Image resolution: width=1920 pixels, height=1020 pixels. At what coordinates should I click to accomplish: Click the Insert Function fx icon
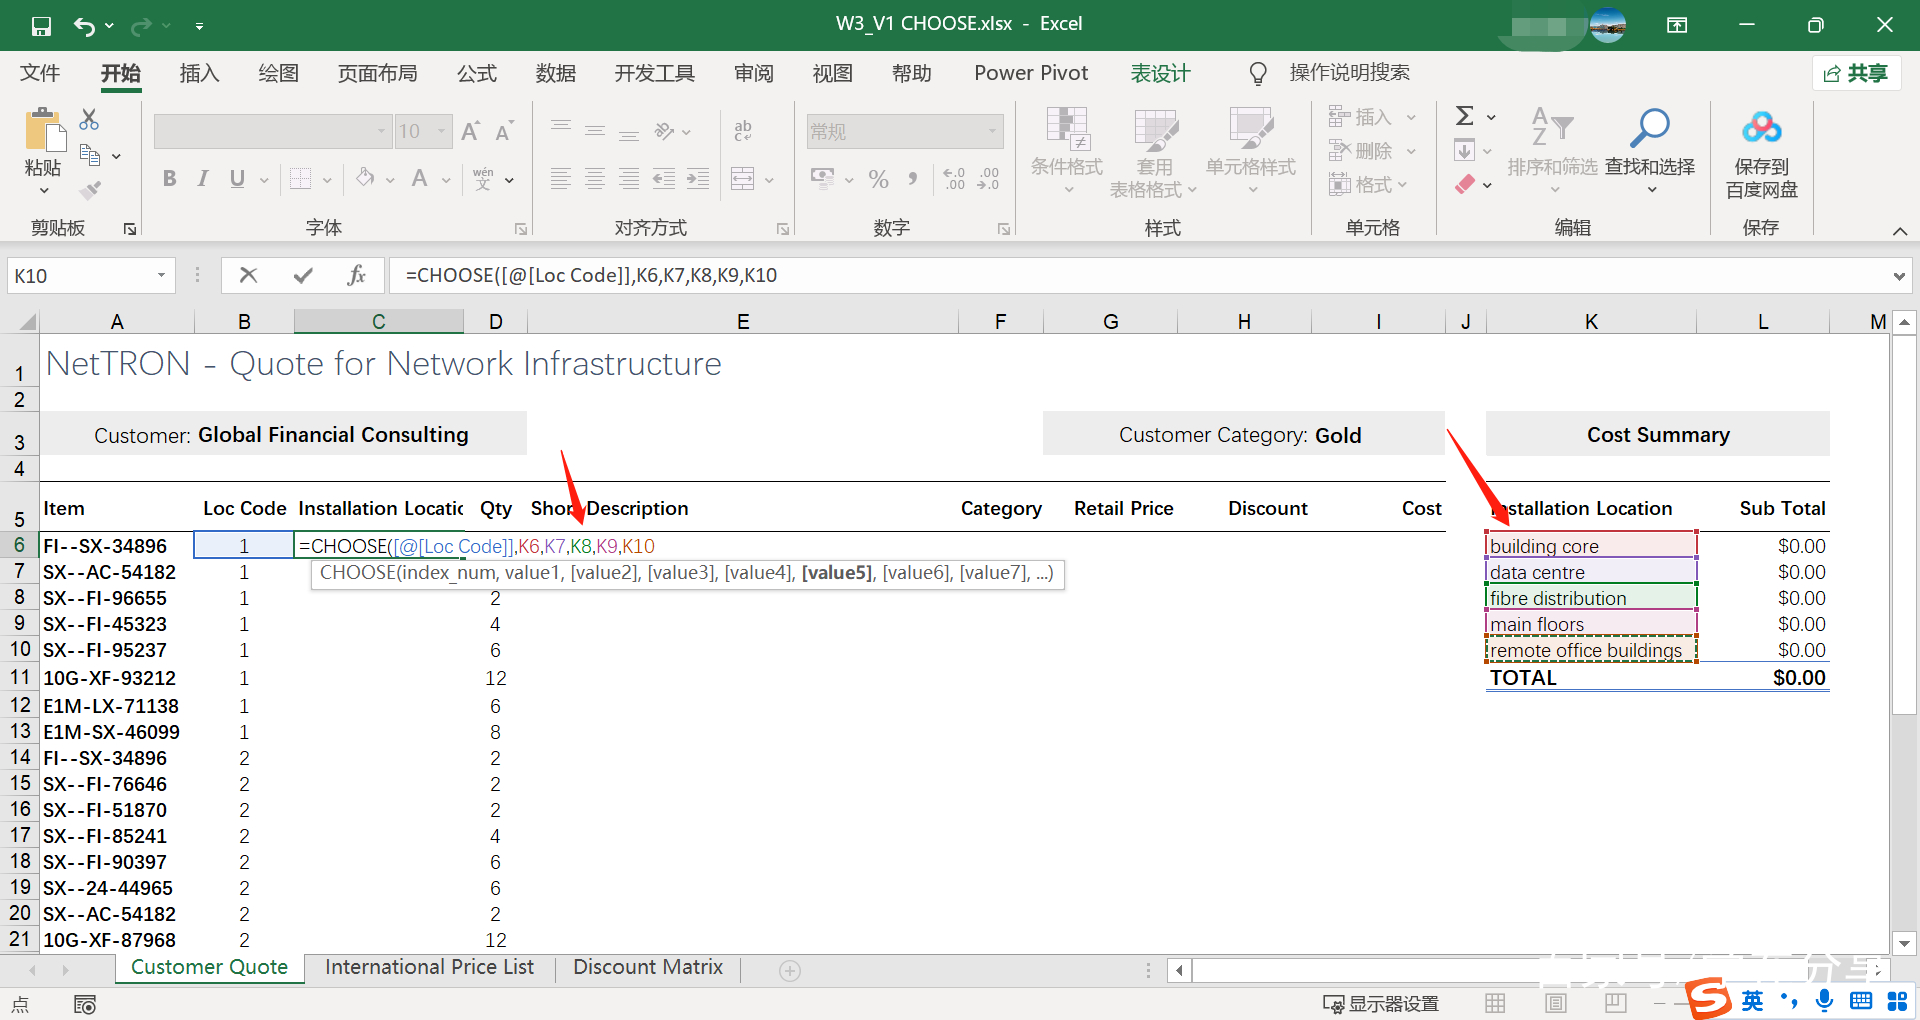coord(356,275)
